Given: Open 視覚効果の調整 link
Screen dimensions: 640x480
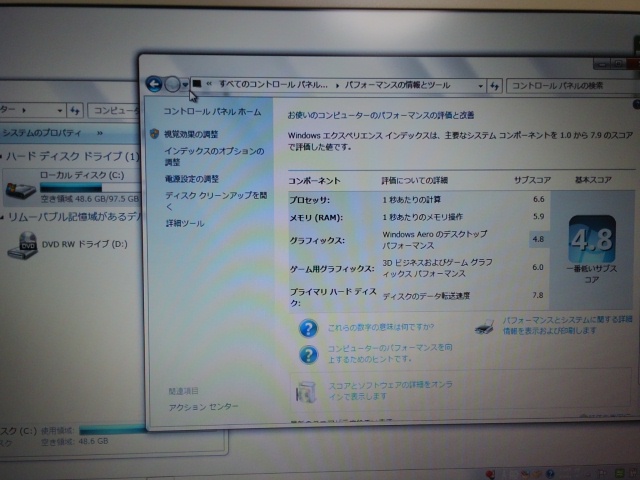Looking at the screenshot, I should pos(191,134).
